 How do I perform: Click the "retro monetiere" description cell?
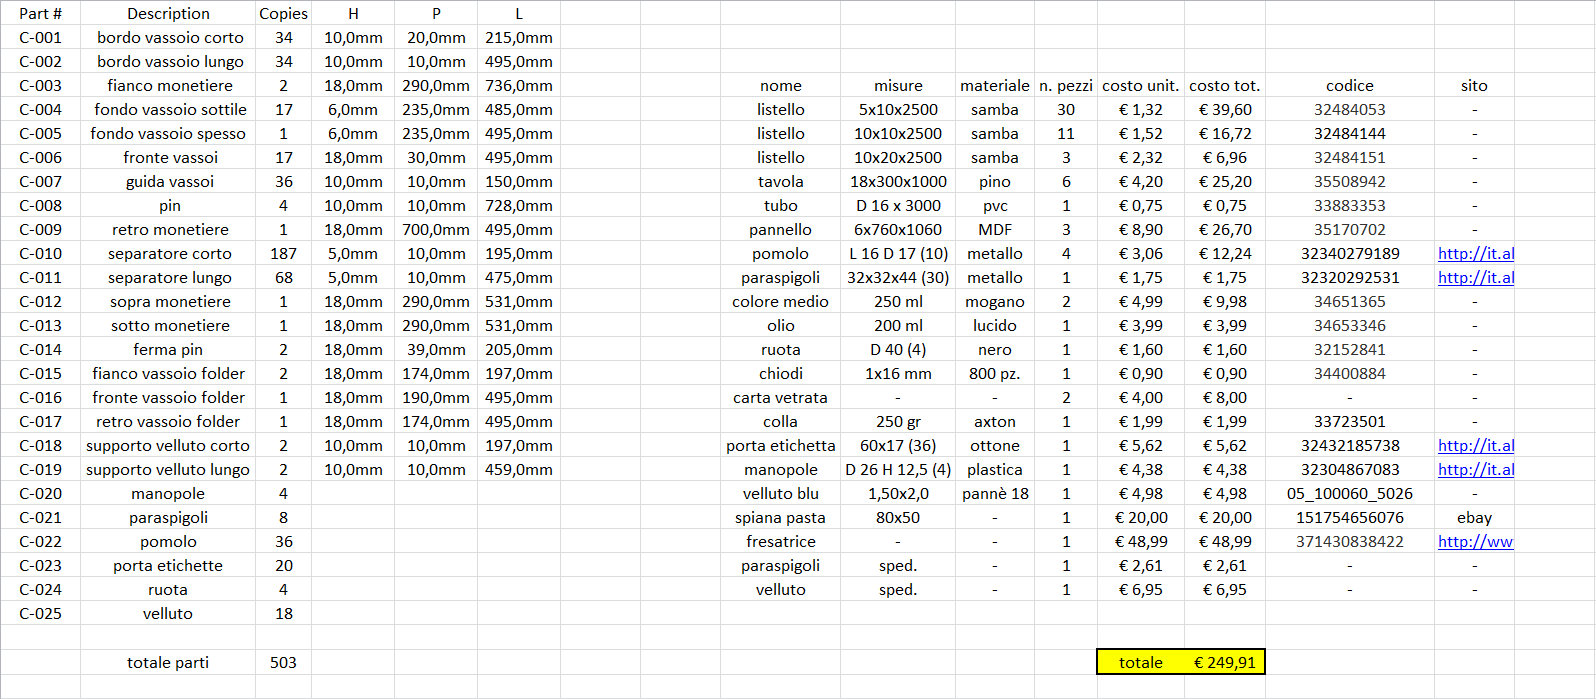169,230
